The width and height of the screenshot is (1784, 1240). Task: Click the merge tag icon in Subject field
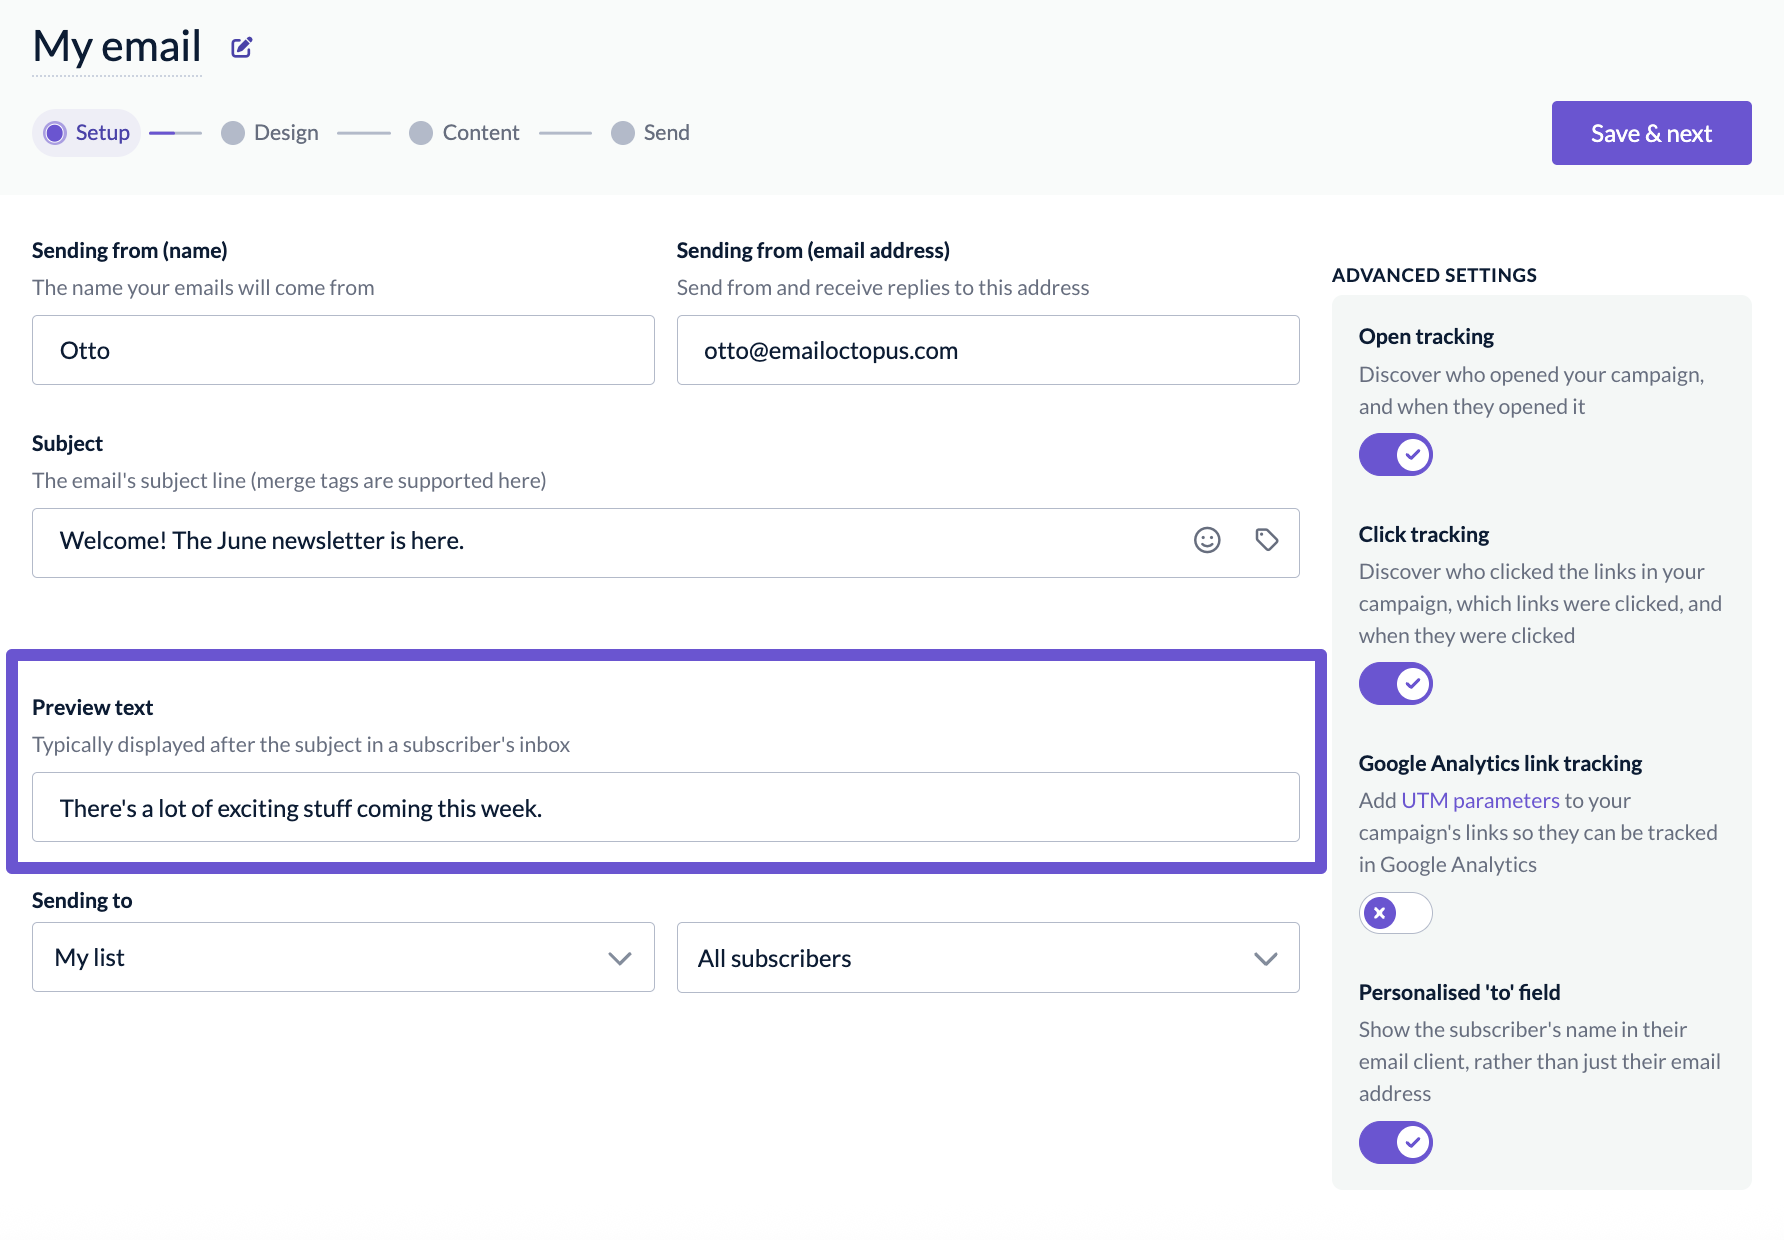pos(1266,541)
